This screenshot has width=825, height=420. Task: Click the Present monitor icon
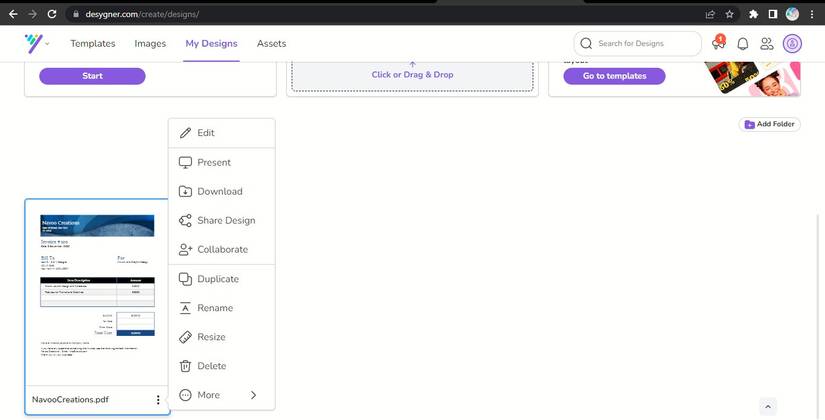pos(185,163)
